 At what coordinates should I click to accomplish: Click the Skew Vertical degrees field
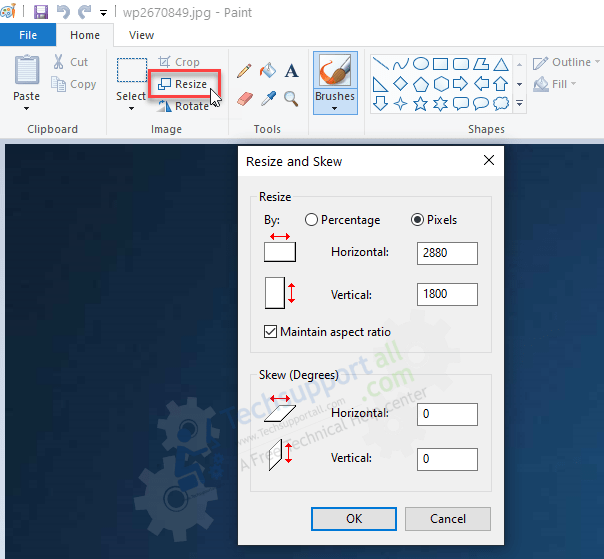click(x=447, y=459)
